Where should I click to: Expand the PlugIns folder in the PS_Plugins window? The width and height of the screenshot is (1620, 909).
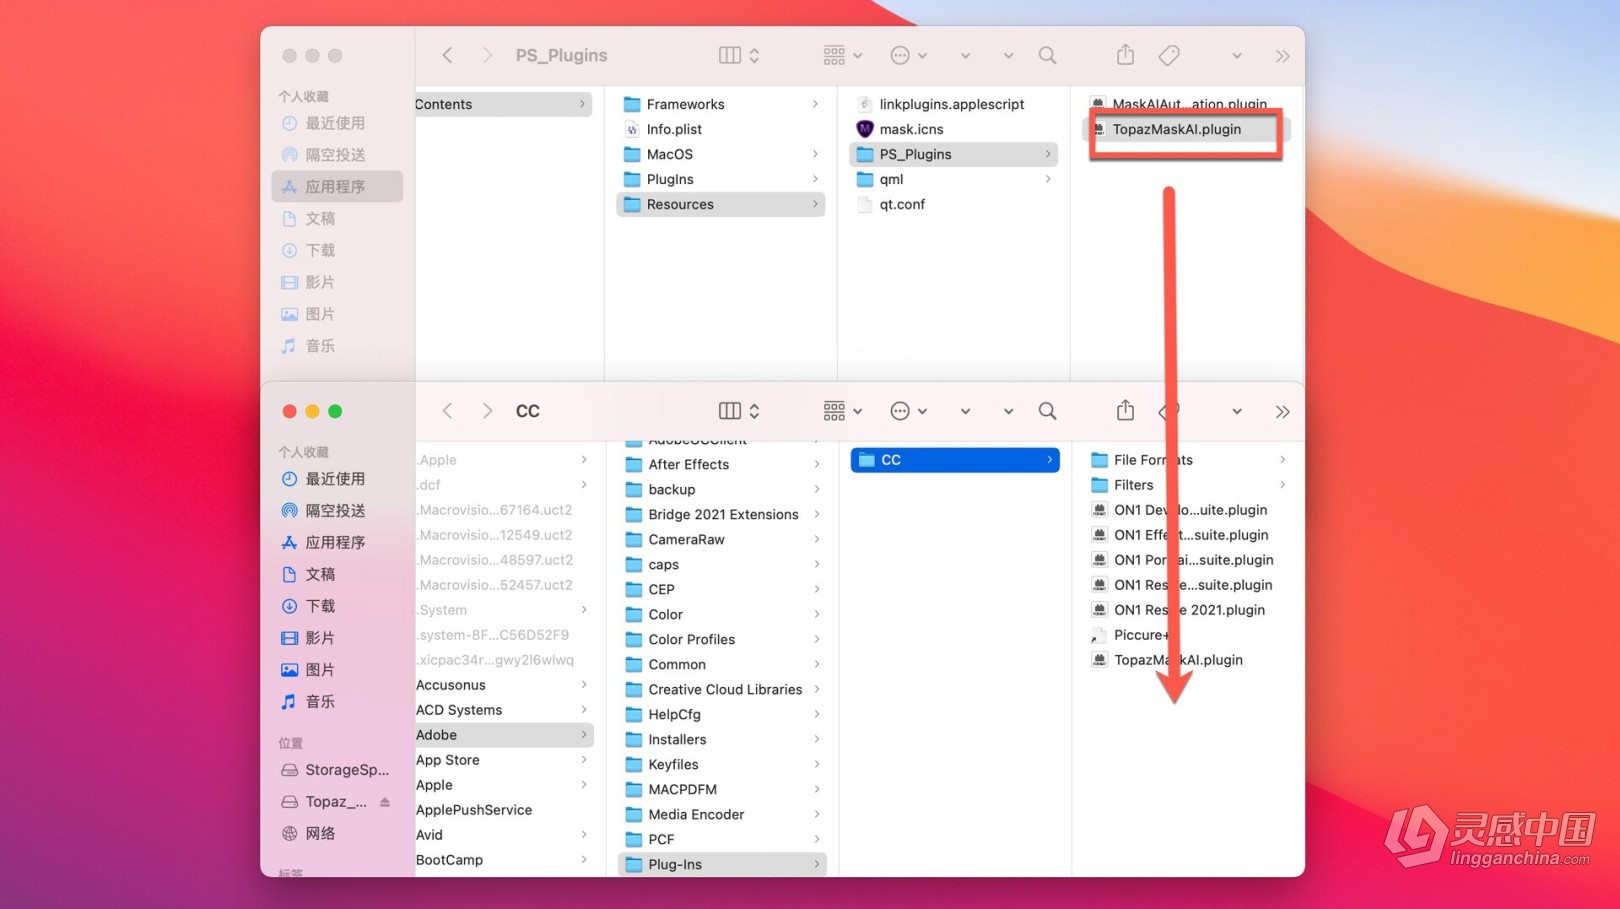click(815, 179)
